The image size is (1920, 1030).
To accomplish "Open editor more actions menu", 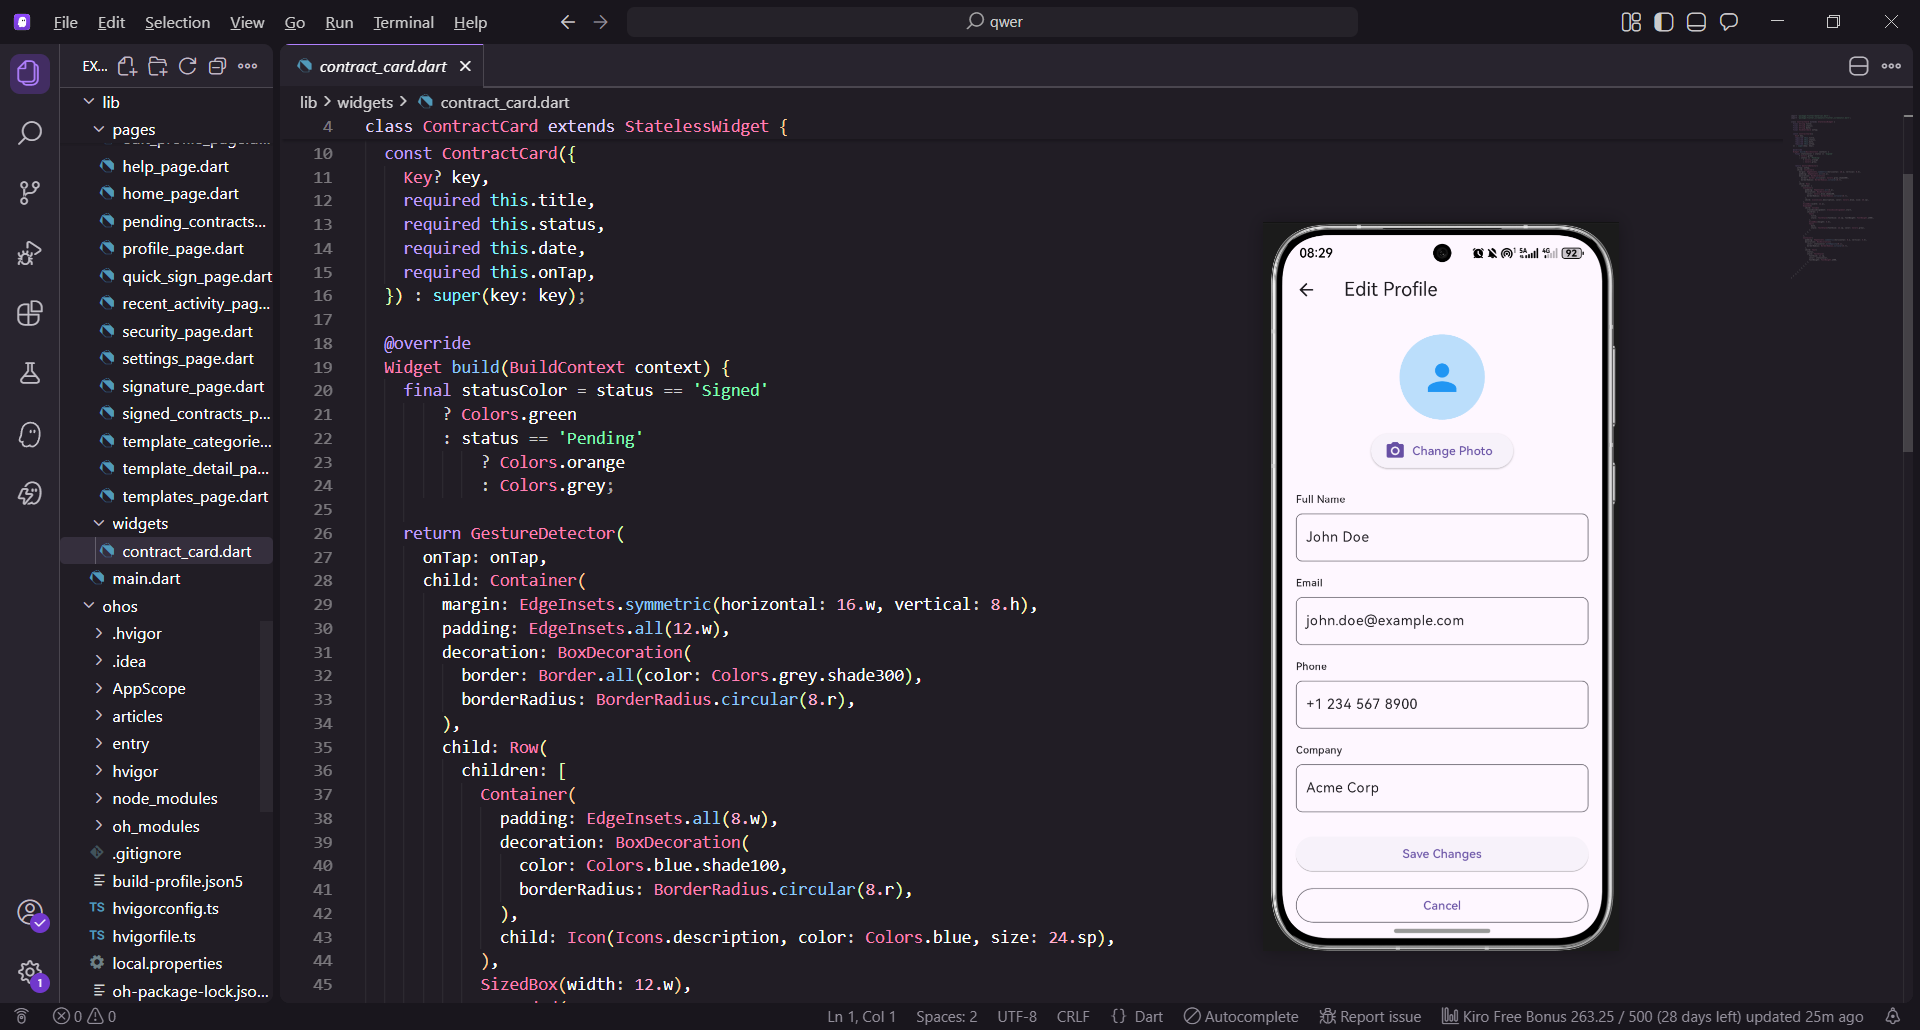I will [x=1891, y=66].
